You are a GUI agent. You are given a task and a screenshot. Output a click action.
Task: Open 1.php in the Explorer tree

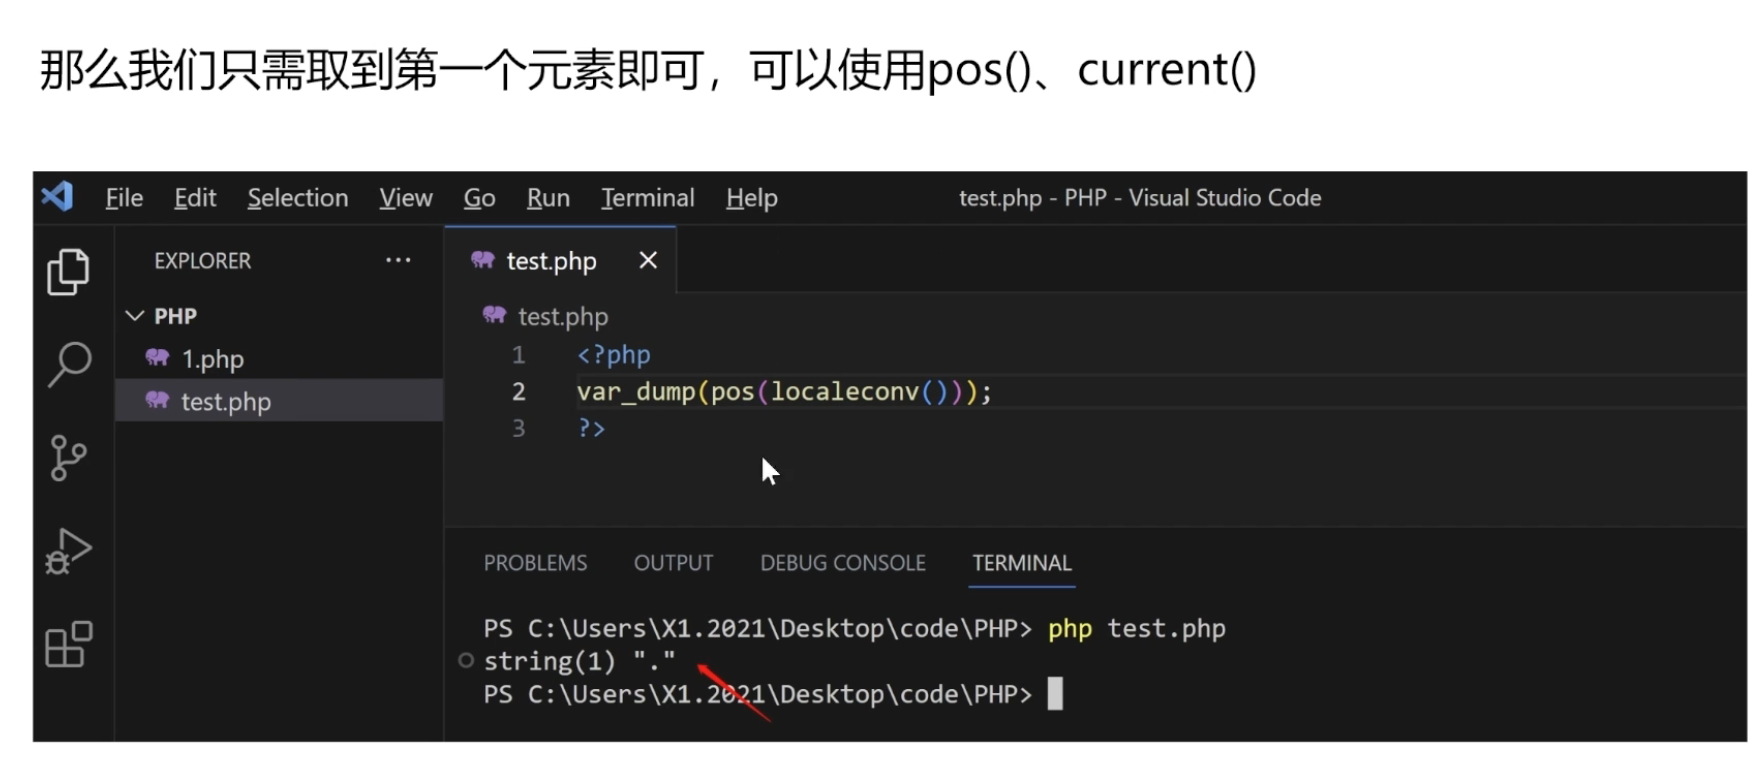279,359
